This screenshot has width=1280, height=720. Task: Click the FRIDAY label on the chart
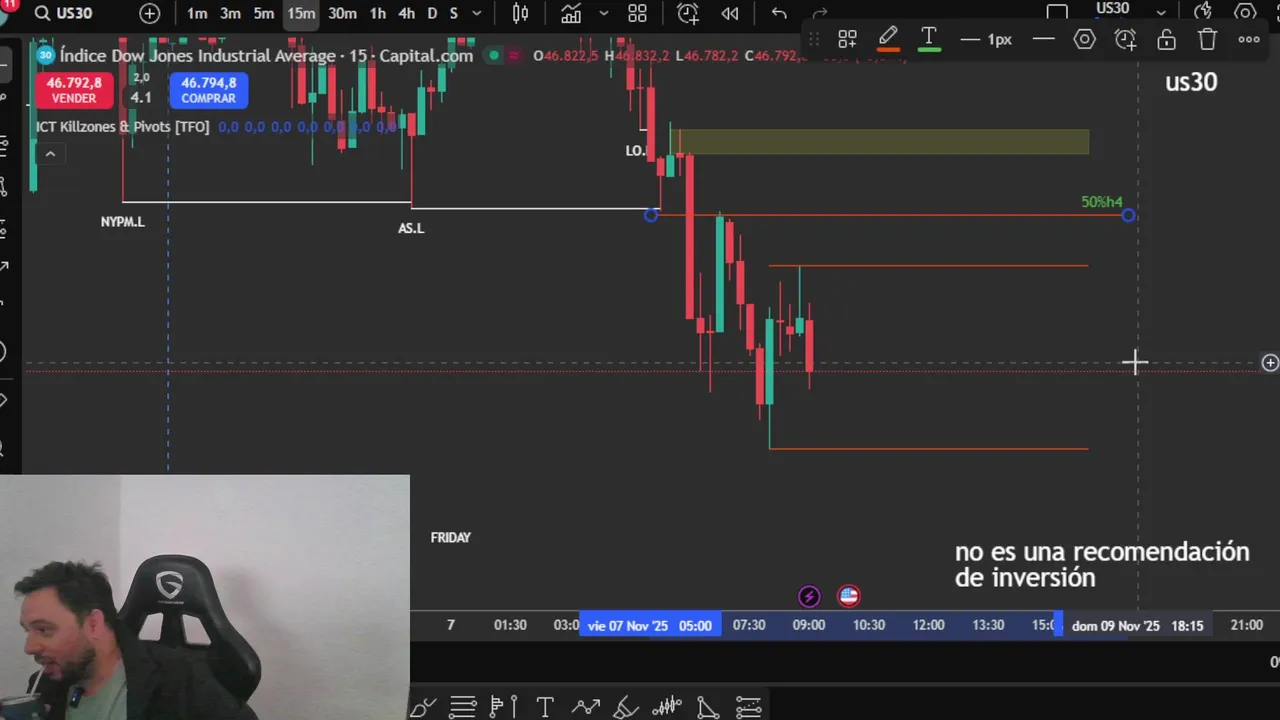click(x=451, y=538)
